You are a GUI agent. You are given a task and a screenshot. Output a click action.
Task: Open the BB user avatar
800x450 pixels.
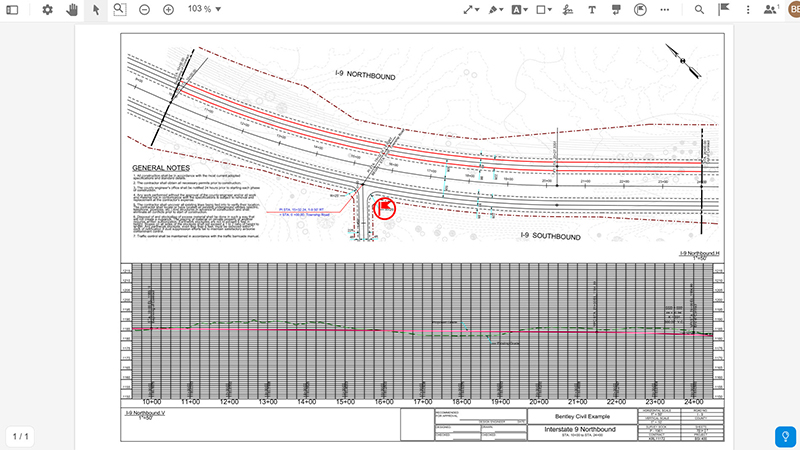[x=794, y=9]
